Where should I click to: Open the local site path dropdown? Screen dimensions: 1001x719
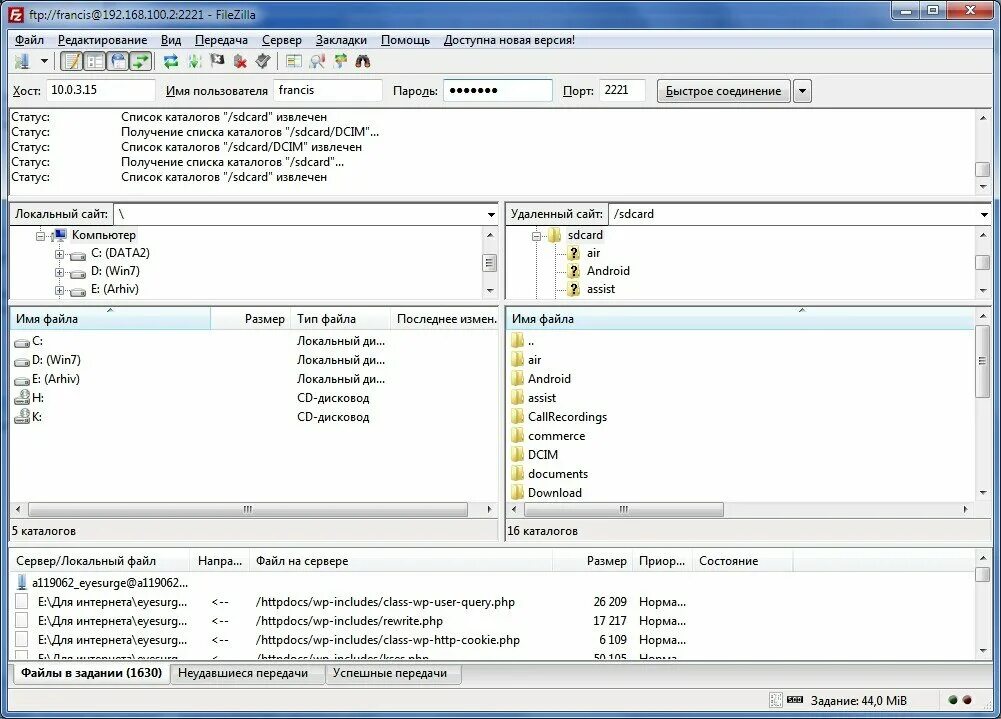[491, 215]
